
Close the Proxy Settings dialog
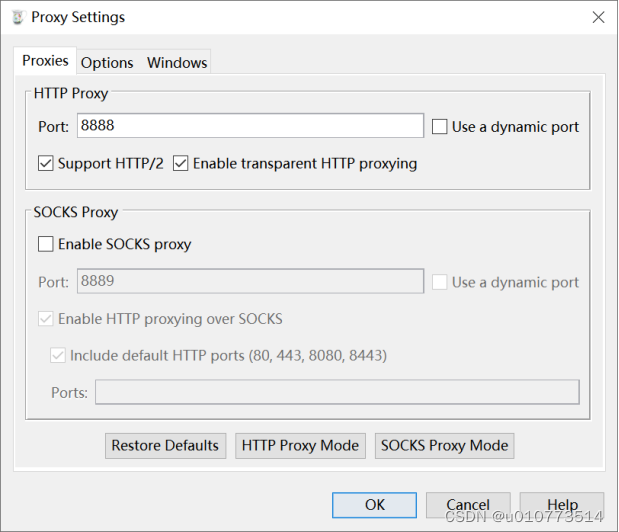598,17
